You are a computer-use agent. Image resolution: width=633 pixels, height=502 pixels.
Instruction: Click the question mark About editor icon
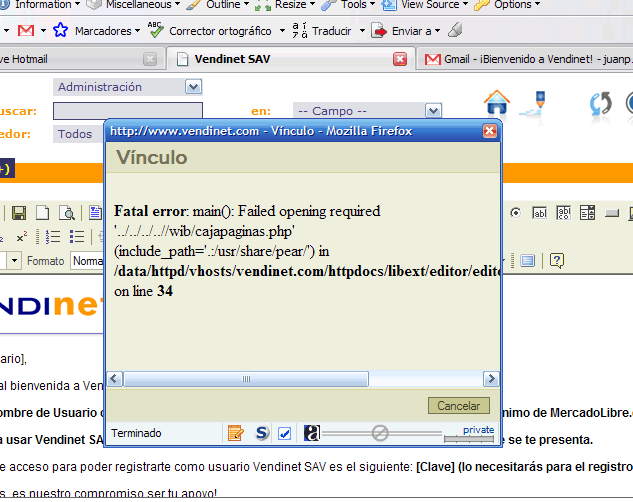coord(557,261)
